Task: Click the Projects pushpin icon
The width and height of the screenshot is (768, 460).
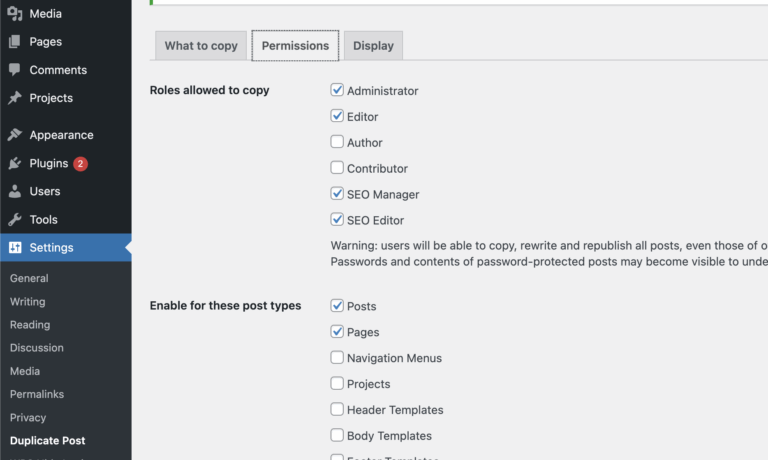Action: point(15,98)
